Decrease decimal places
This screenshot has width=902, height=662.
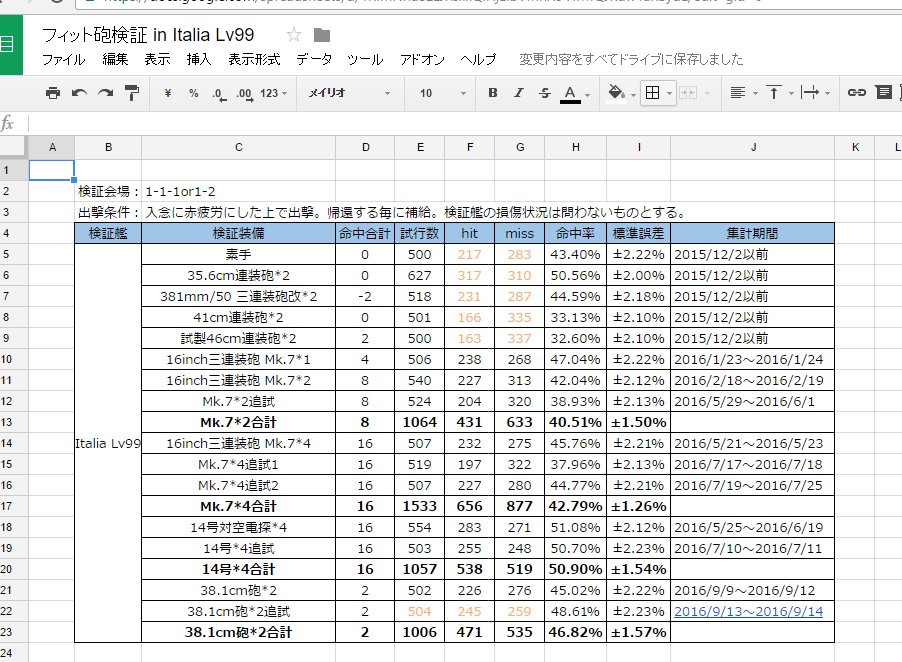(x=219, y=94)
